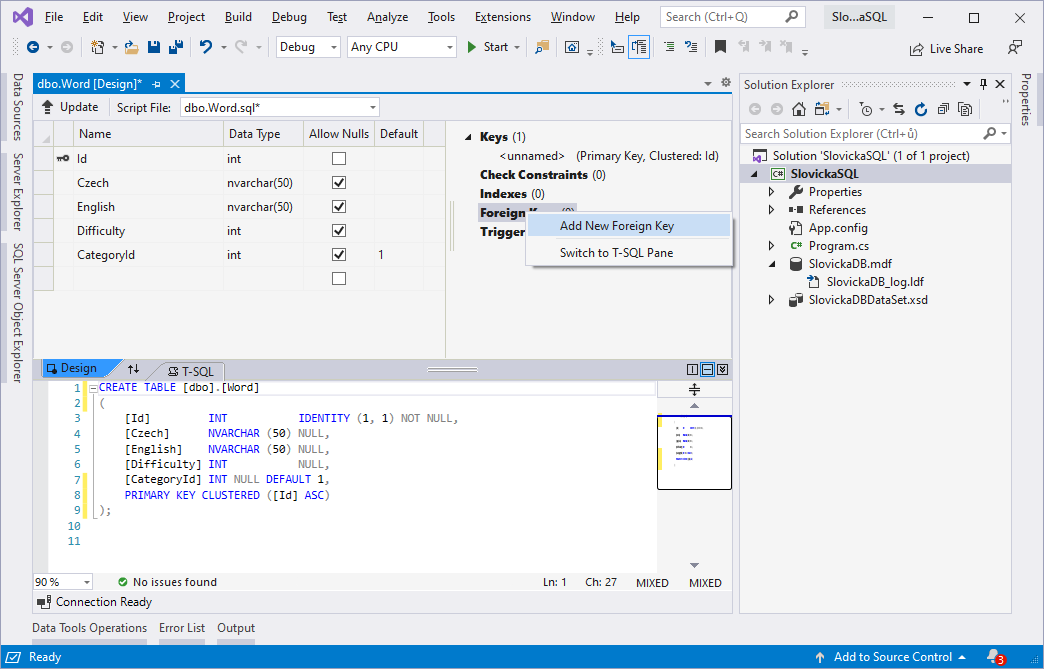1044x669 pixels.
Task: Go Home in Solution Explorer
Action: click(x=799, y=109)
